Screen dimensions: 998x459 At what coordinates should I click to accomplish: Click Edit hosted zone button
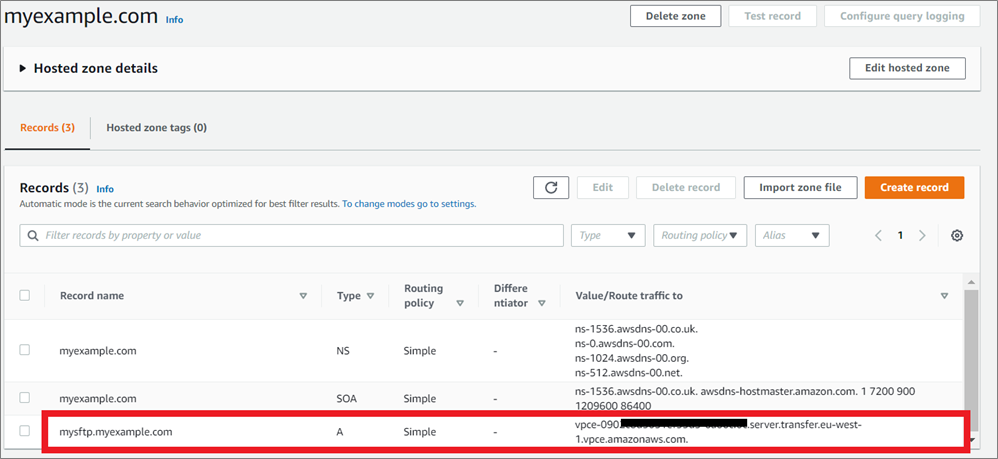tap(907, 68)
